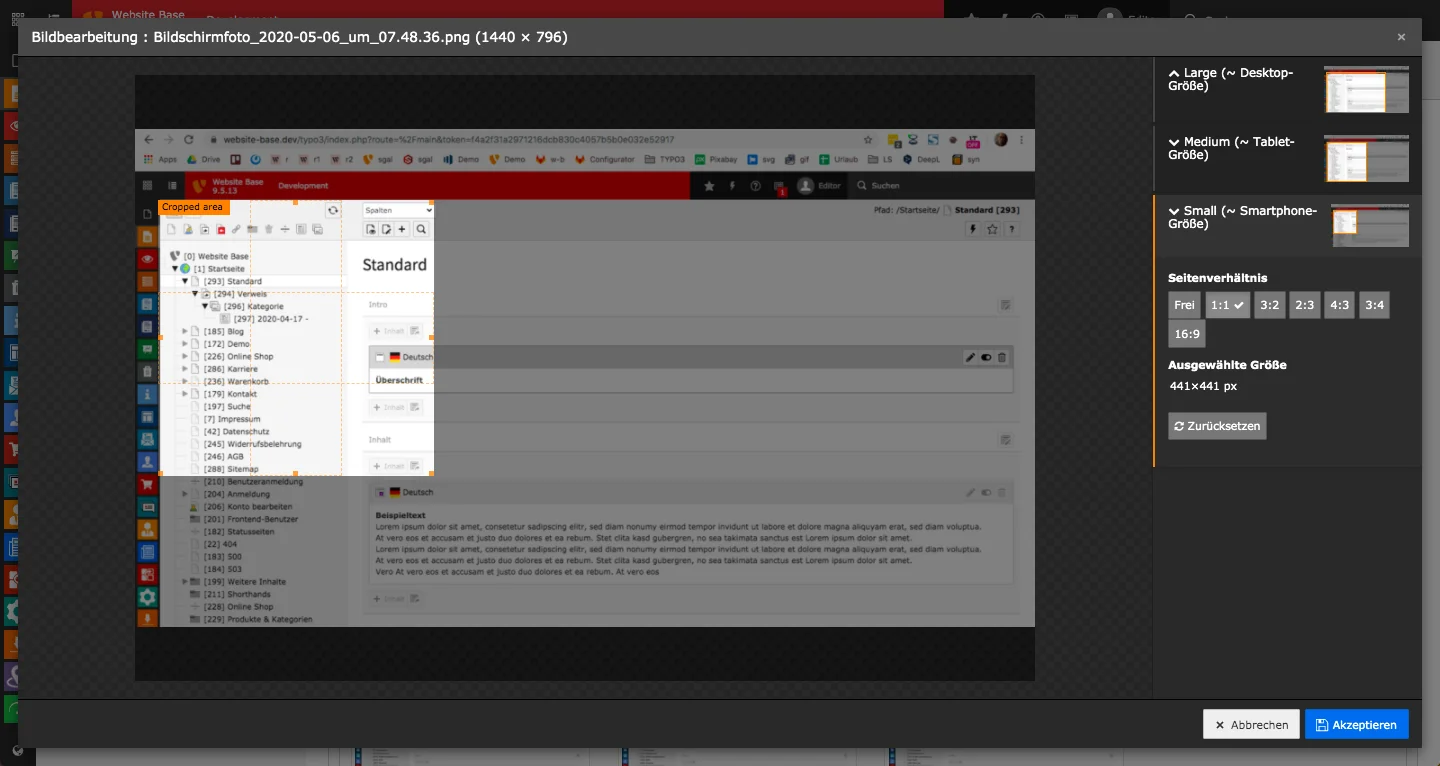Close the Bildbearbeitung dialog with X
This screenshot has width=1440, height=766.
1401,37
